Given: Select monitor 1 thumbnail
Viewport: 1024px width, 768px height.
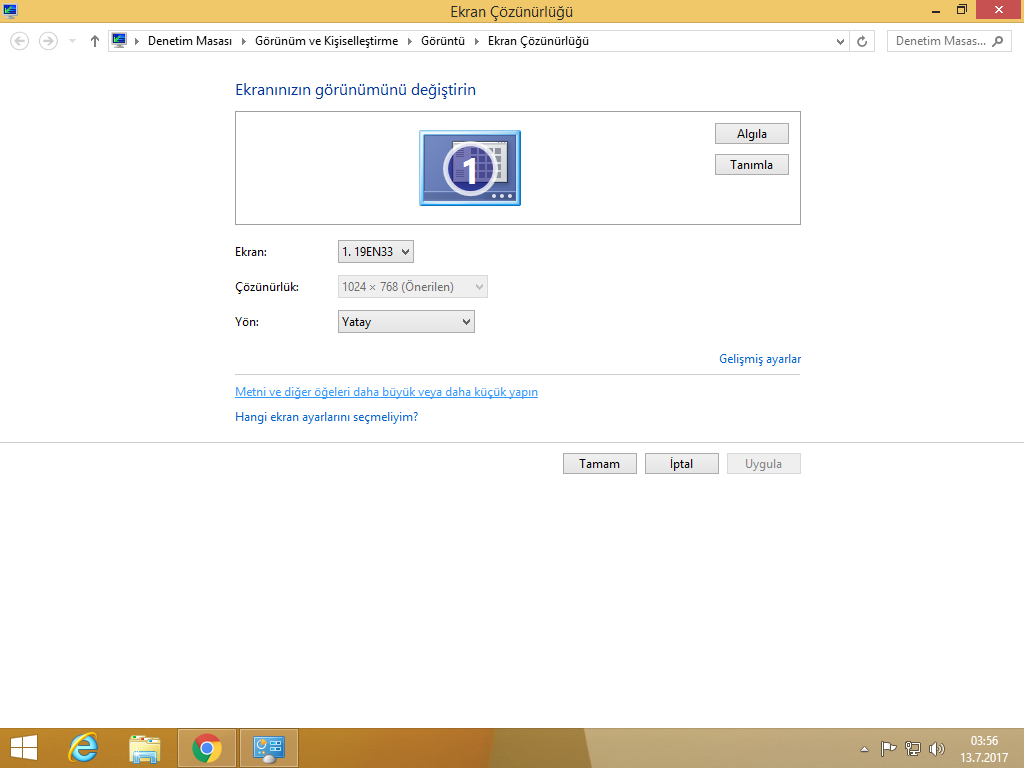Looking at the screenshot, I should pos(470,168).
